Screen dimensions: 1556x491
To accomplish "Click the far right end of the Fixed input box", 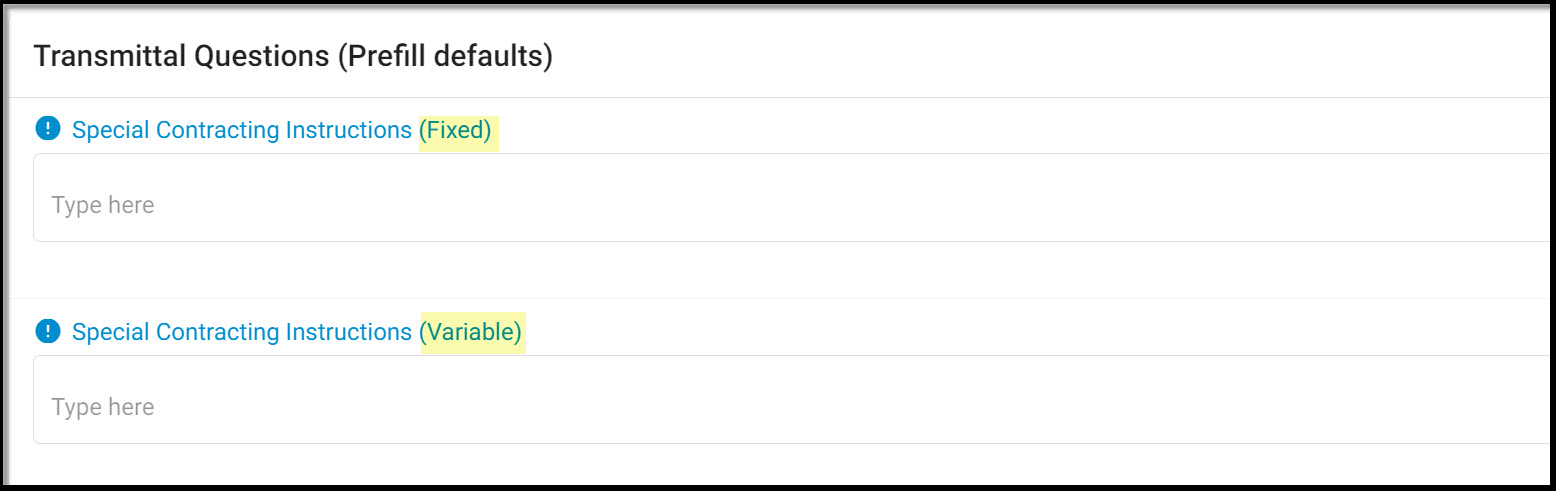I will point(1538,197).
